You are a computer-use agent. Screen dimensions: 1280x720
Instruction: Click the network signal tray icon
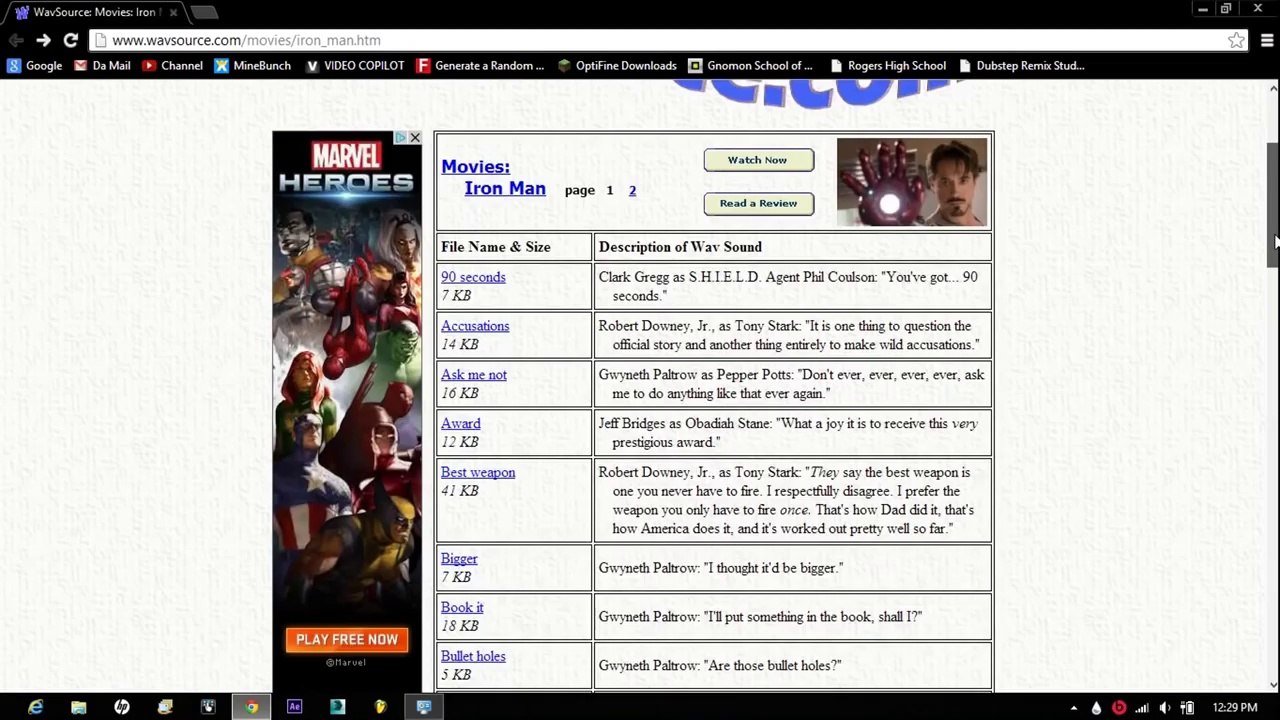(1142, 708)
